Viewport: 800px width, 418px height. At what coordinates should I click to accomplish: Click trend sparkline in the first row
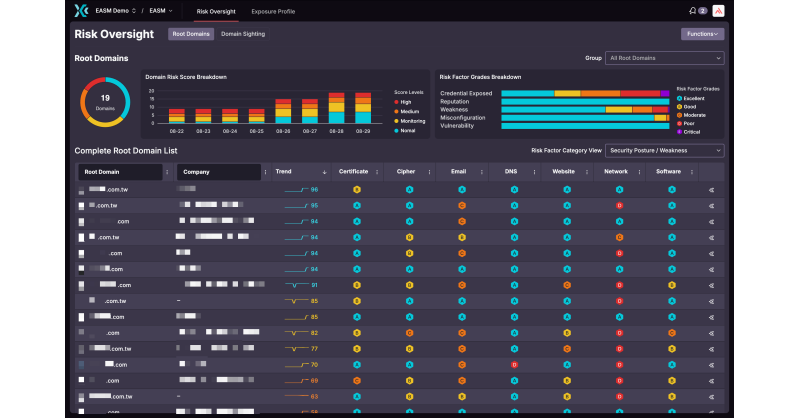point(296,189)
